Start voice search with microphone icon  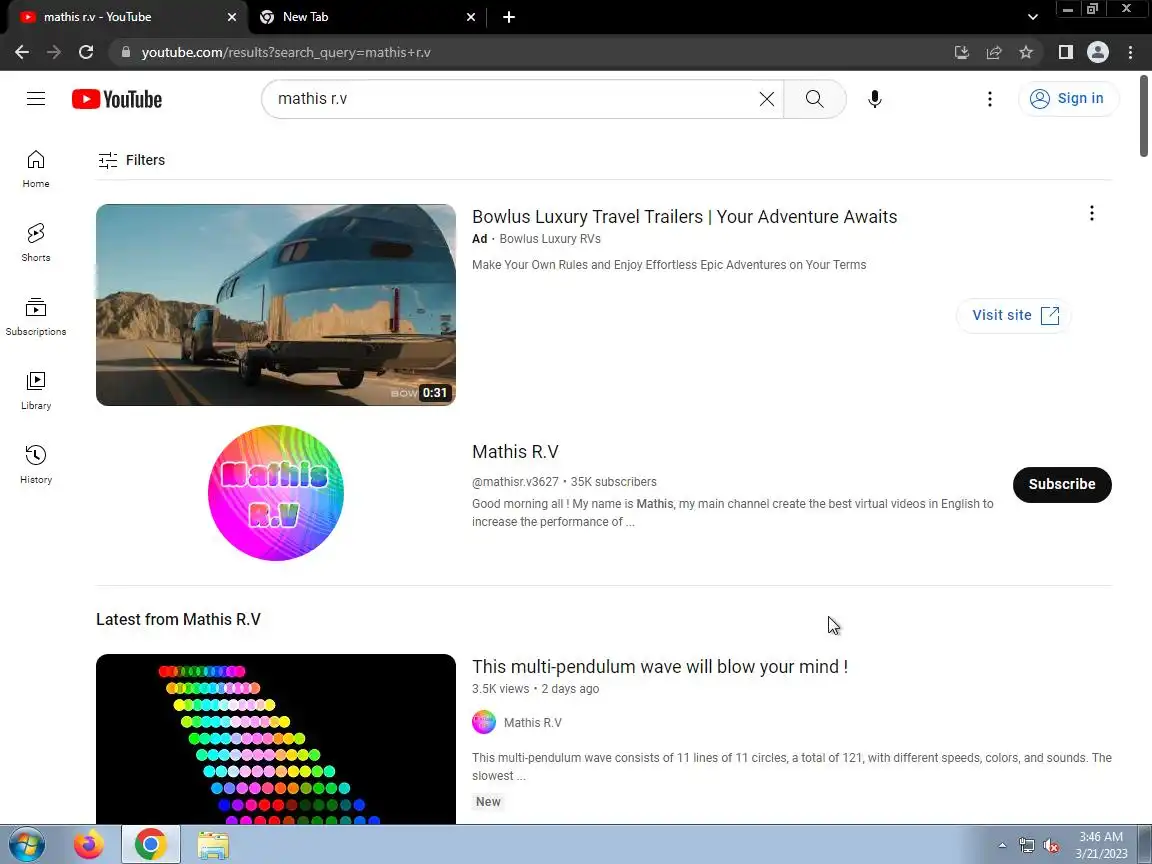coord(874,99)
